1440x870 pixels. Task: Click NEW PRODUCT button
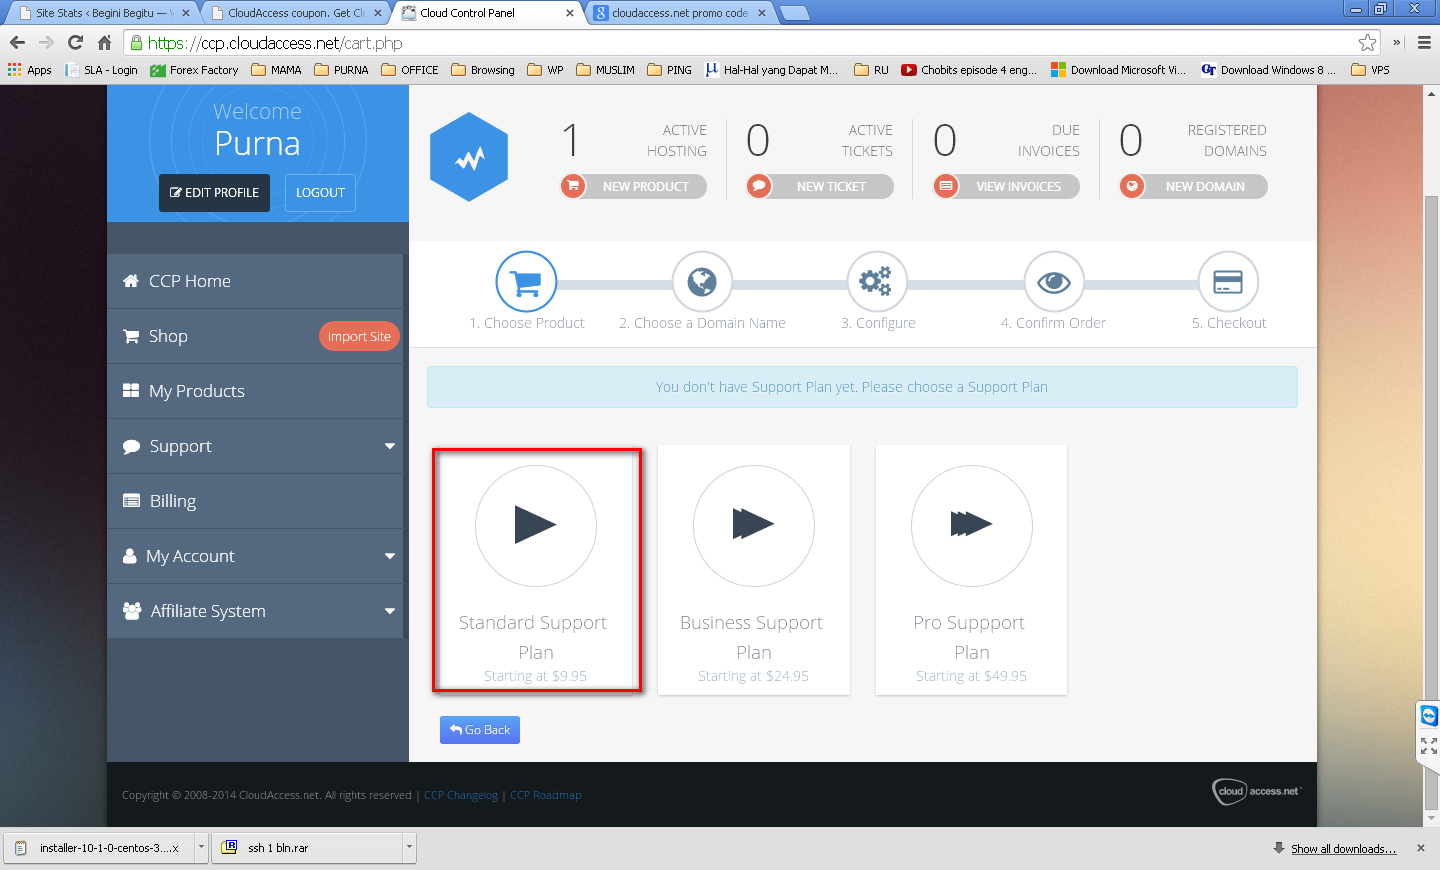pos(633,186)
